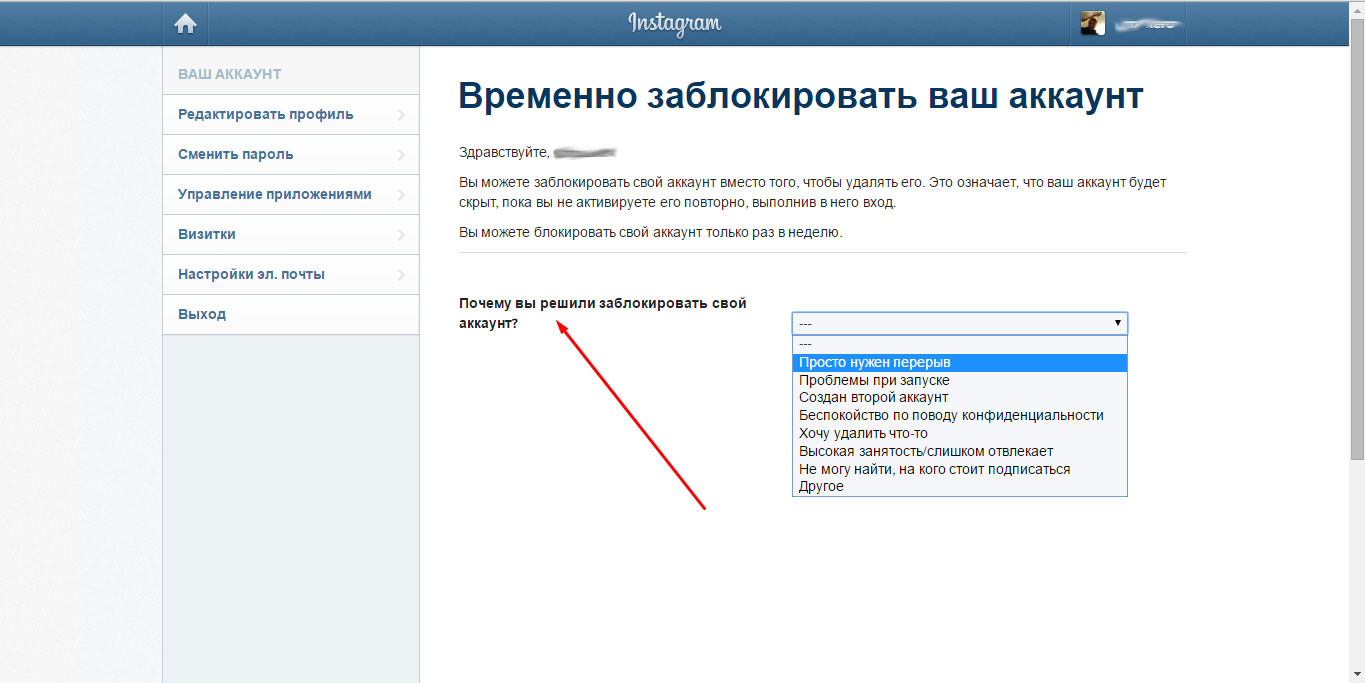Click chevron beside 'Настройки эл. почты'

point(401,275)
